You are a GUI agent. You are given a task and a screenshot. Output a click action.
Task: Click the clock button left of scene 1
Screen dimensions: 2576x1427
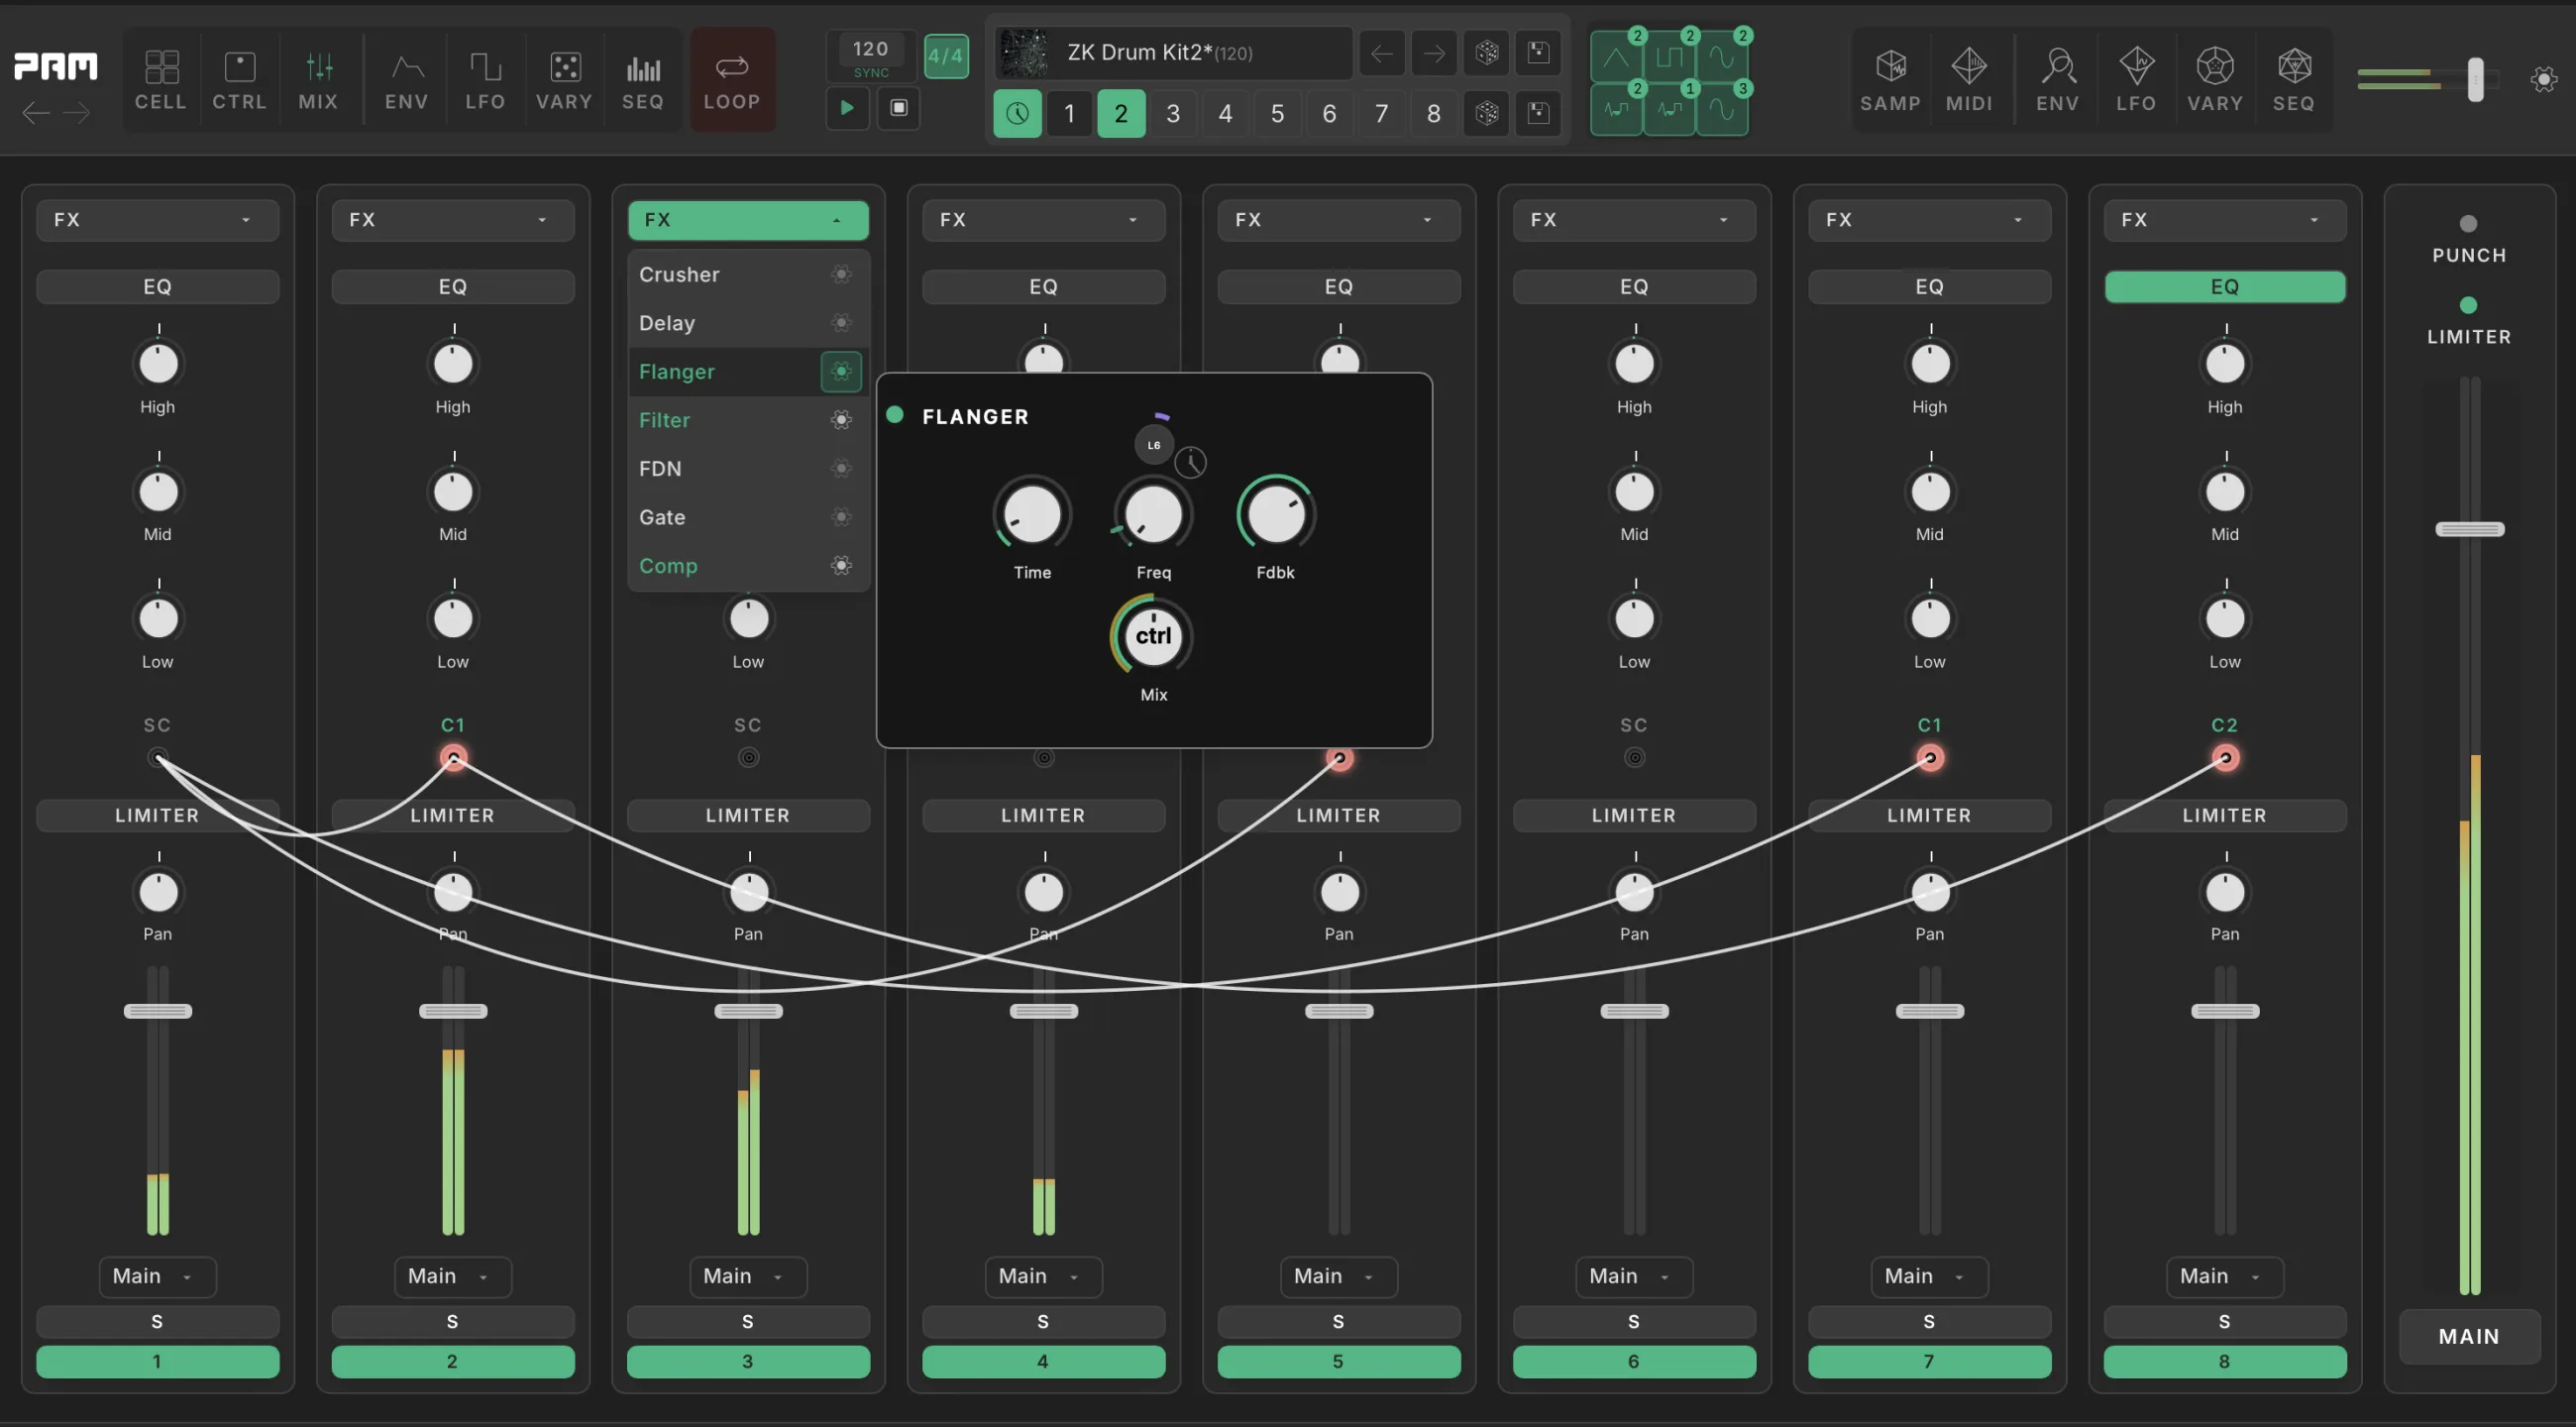(1017, 113)
